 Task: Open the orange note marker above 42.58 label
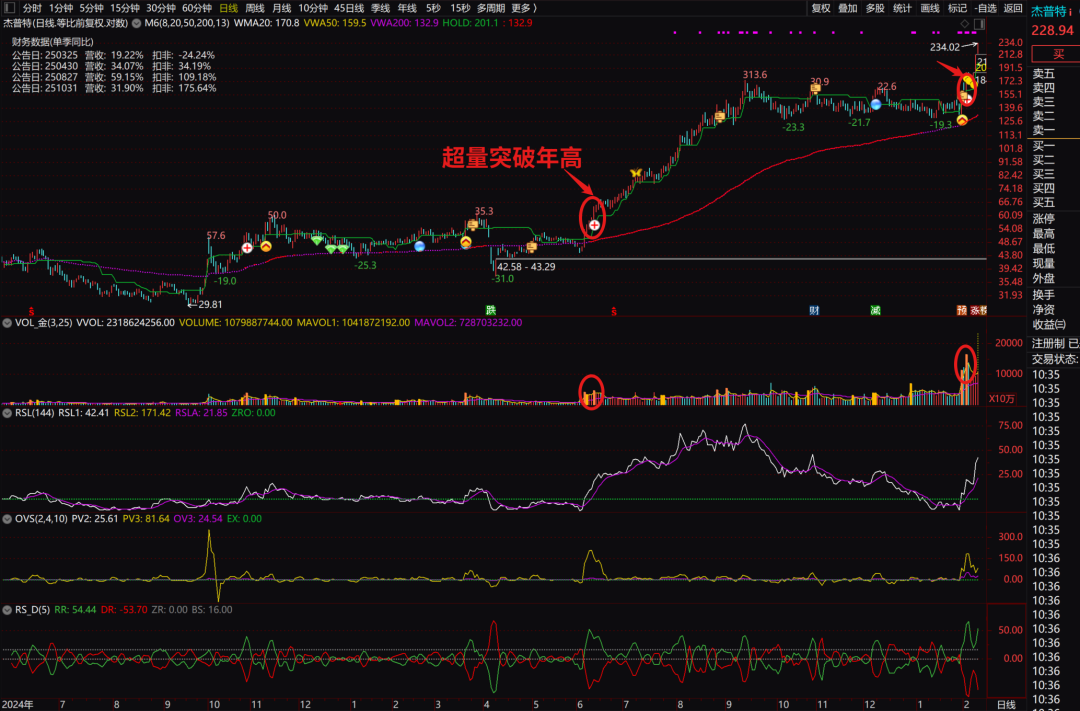click(x=532, y=246)
